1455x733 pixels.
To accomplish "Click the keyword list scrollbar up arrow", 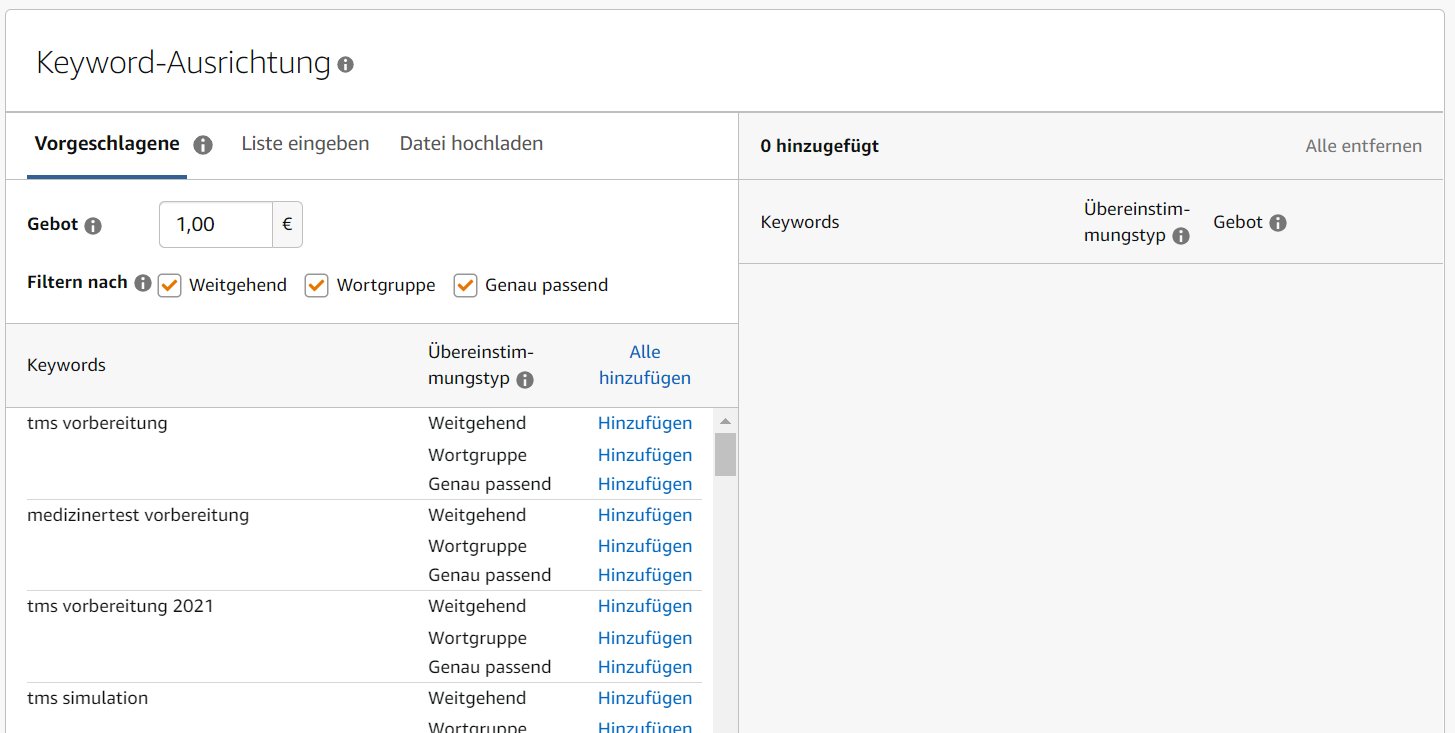I will [x=725, y=420].
